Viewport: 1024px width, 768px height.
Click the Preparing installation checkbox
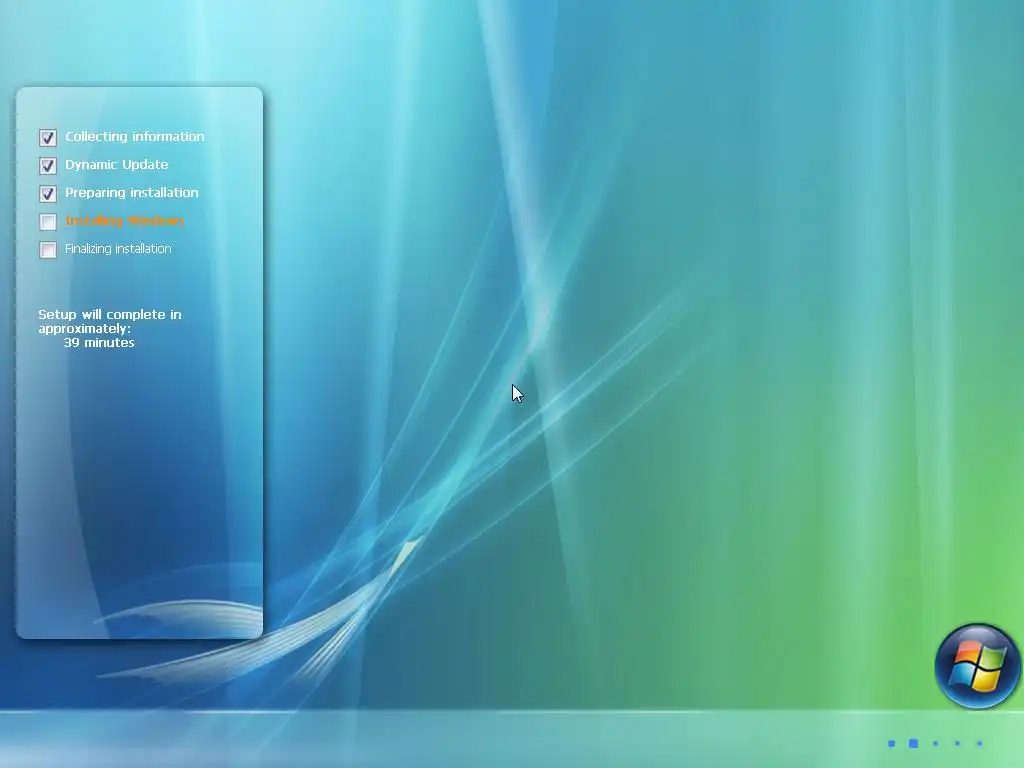click(48, 193)
